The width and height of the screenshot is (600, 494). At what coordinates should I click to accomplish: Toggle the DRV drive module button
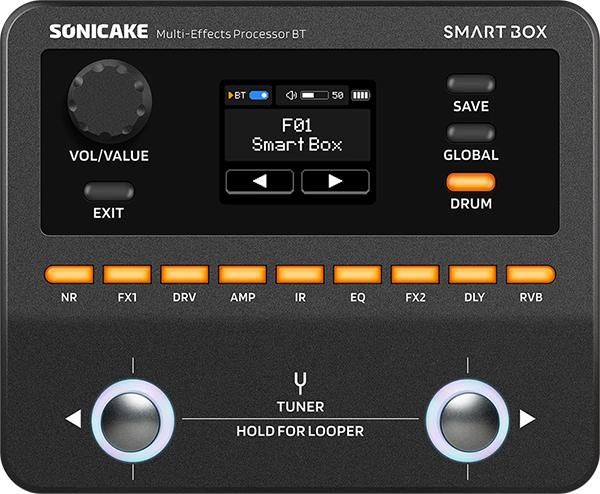click(x=185, y=274)
